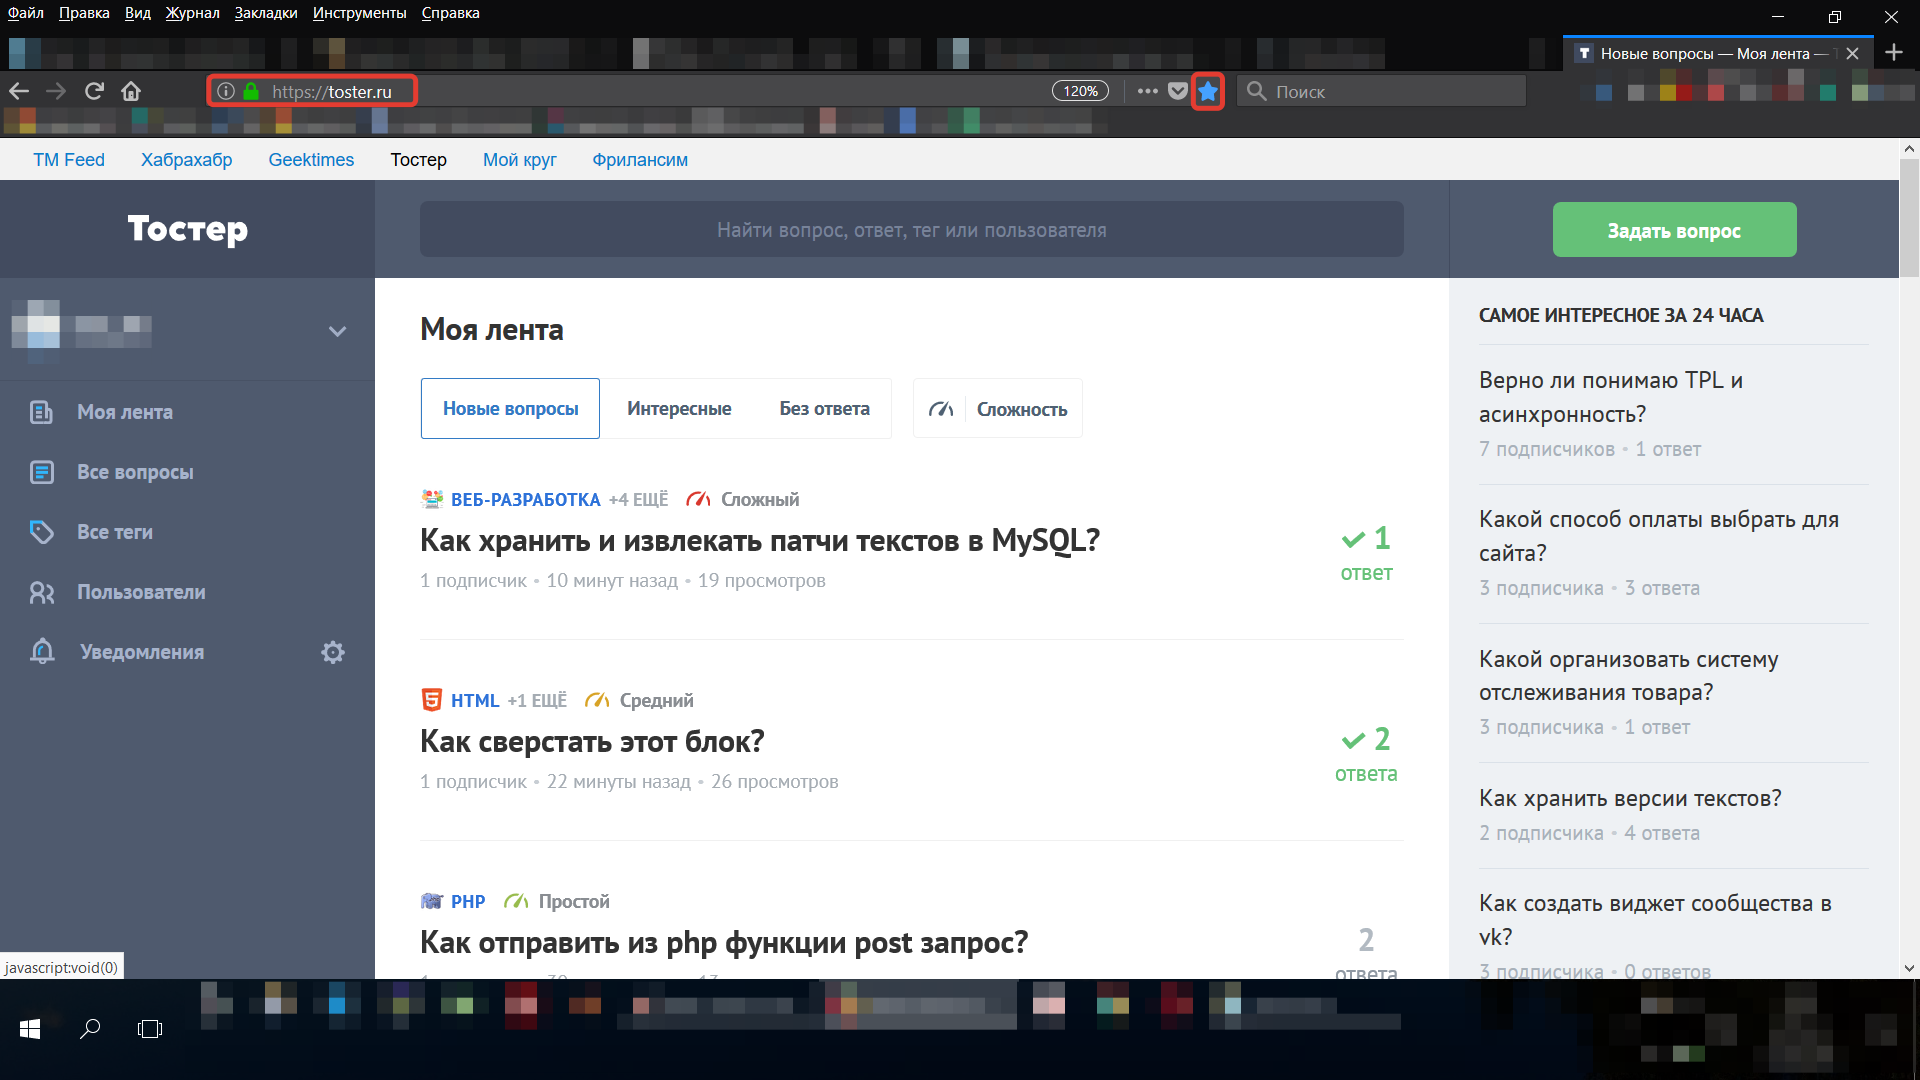Open question about MySQL text patches
The width and height of the screenshot is (1920, 1080).
pyautogui.click(x=760, y=541)
